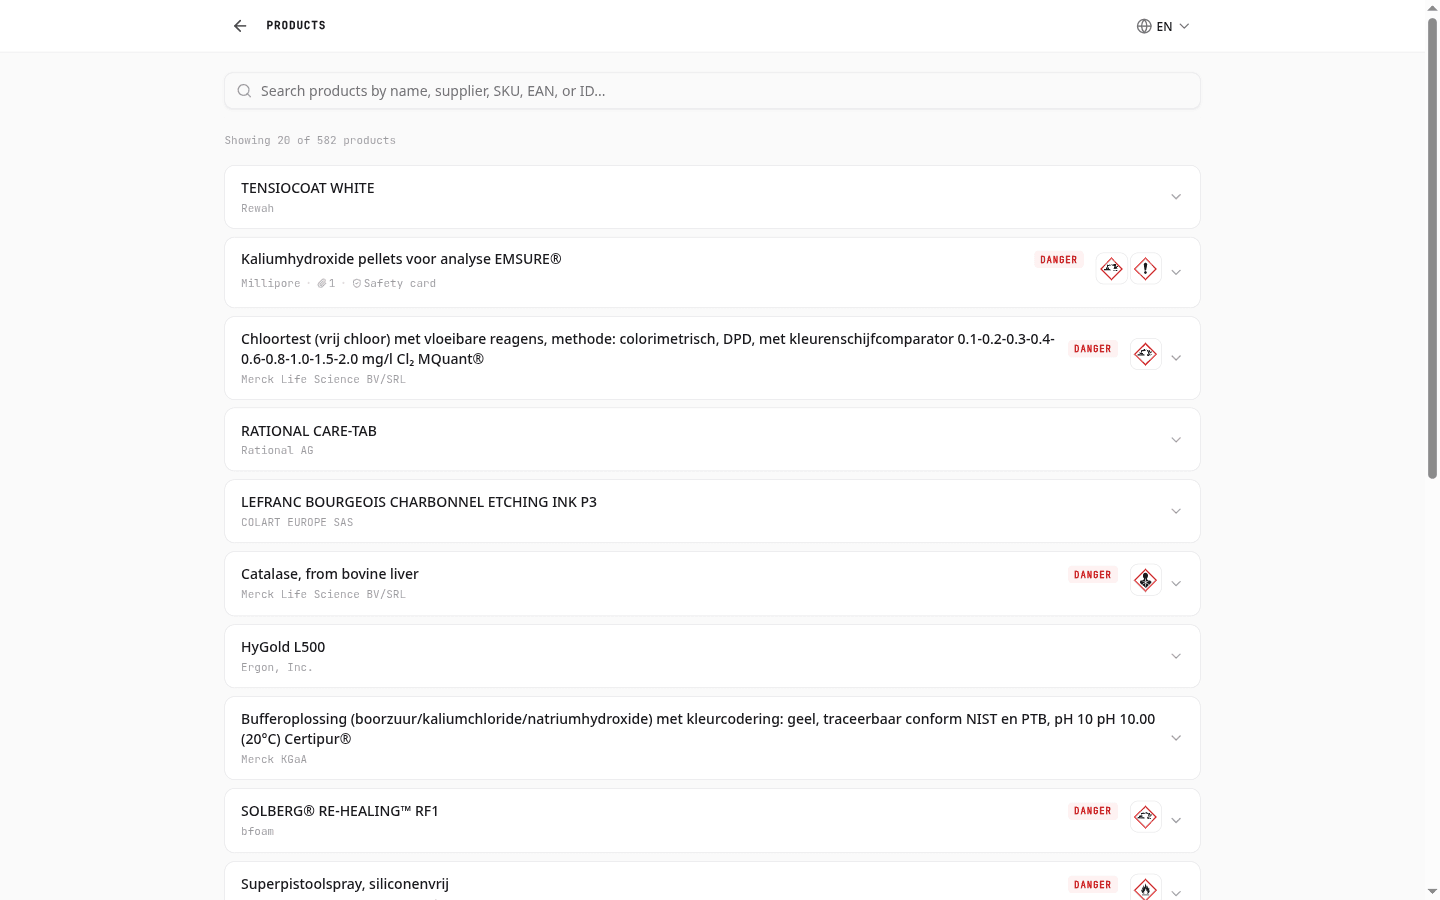Click the PRODUCTS page heading
The height and width of the screenshot is (900, 1440).
tap(296, 26)
